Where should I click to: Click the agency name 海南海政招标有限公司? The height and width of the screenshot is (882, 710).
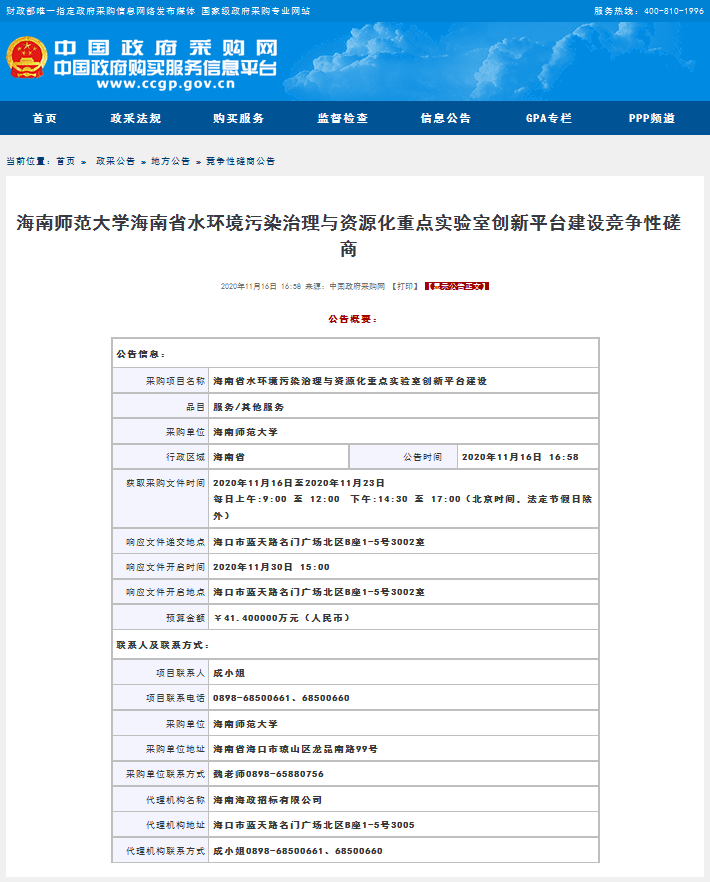click(267, 800)
